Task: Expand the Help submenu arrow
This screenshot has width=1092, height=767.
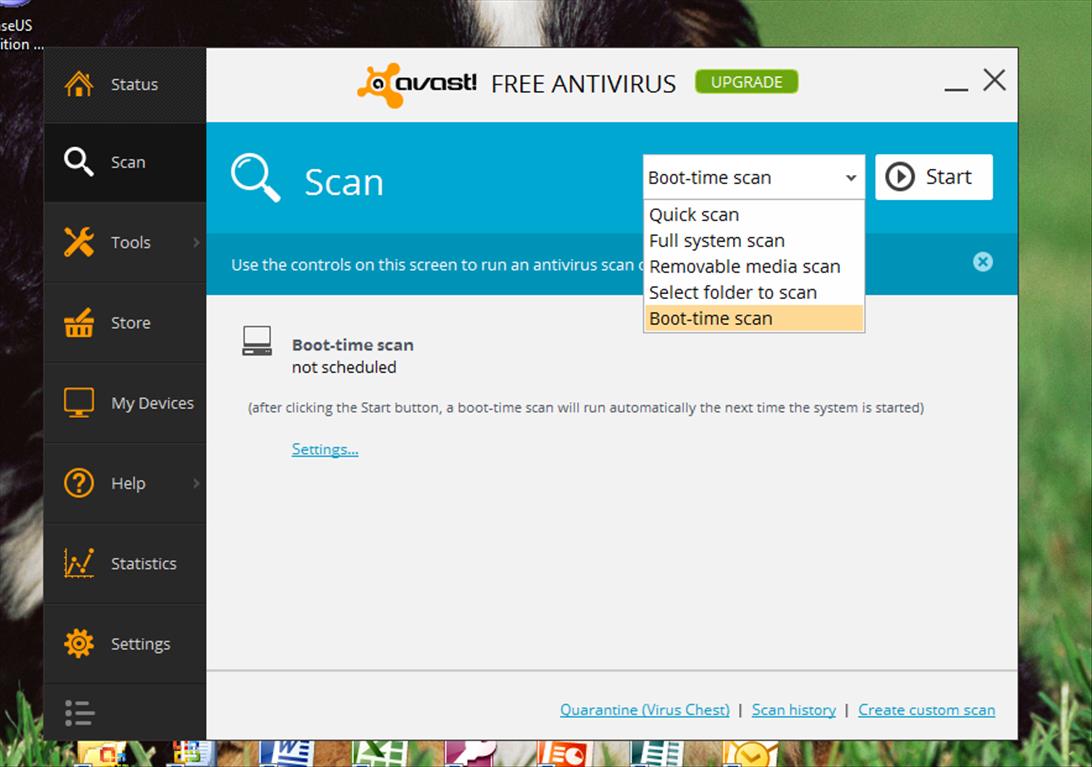Action: coord(196,483)
